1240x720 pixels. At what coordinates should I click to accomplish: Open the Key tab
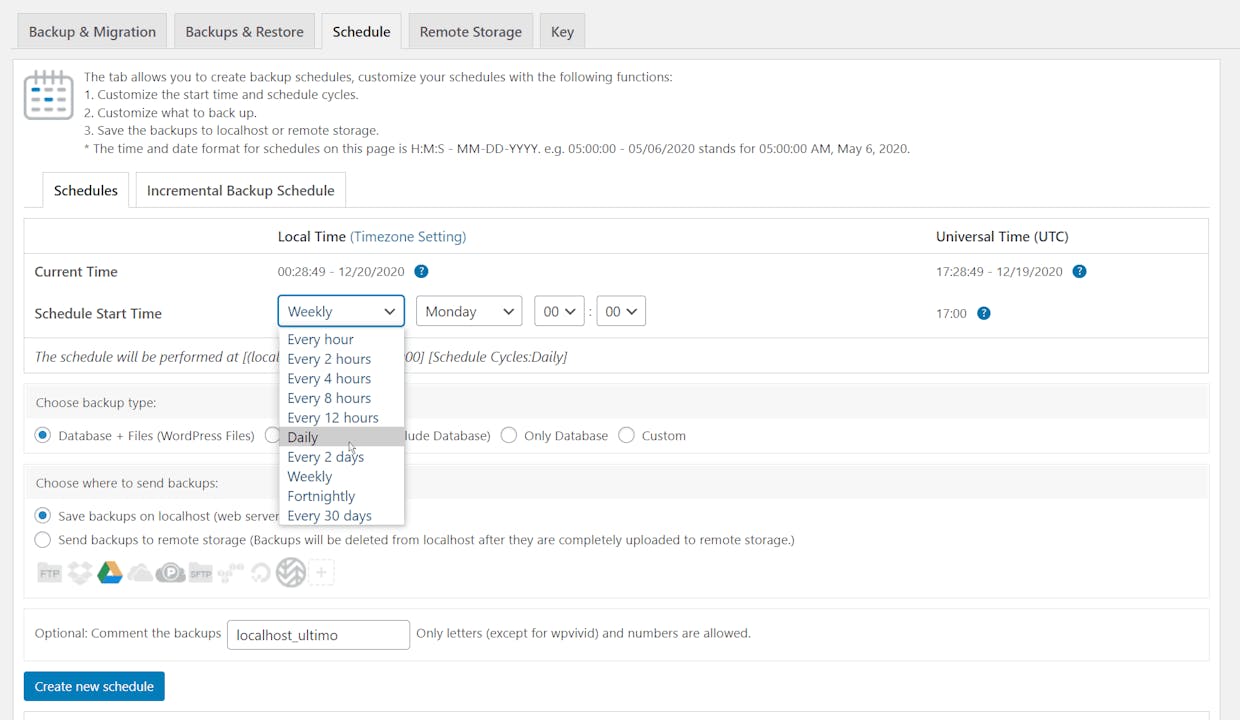563,31
